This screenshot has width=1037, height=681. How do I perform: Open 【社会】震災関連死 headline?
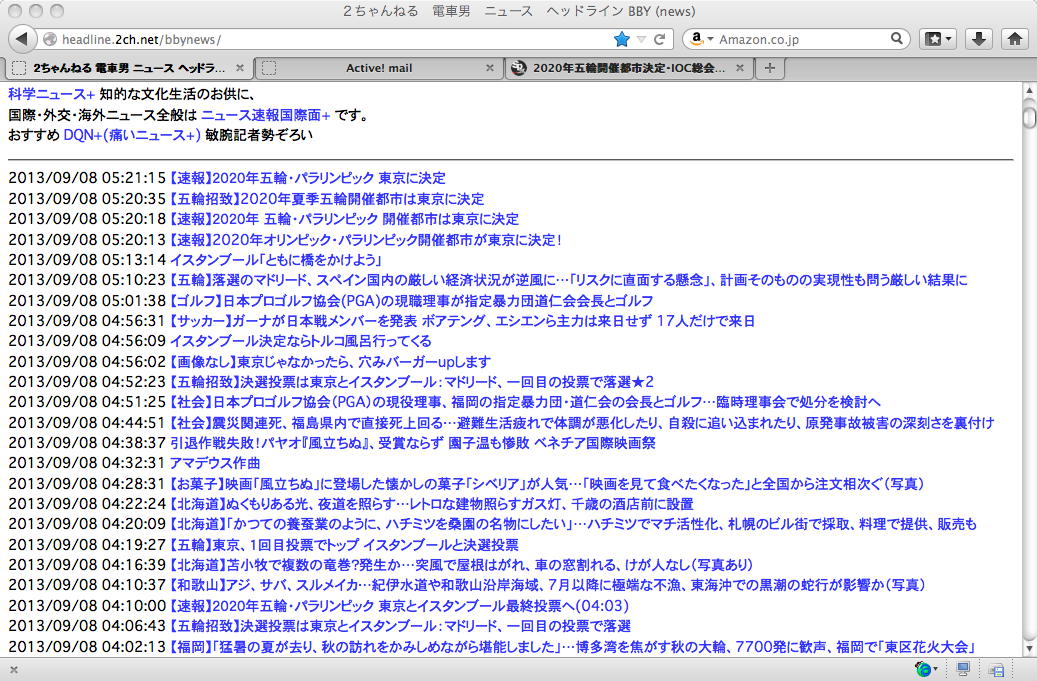point(582,422)
